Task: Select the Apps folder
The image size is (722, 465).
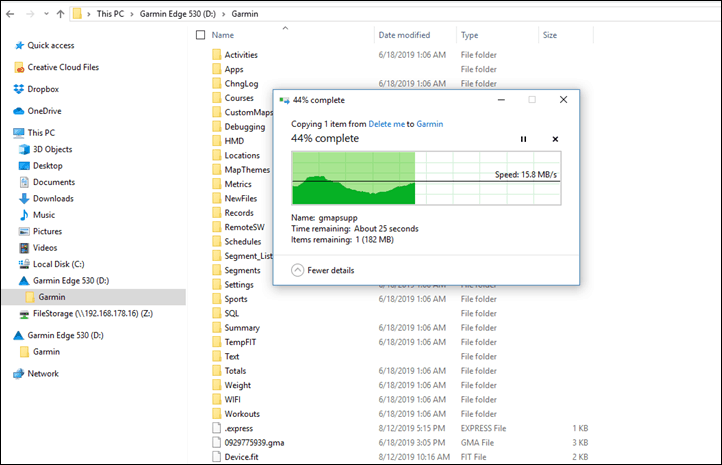Action: pos(233,69)
